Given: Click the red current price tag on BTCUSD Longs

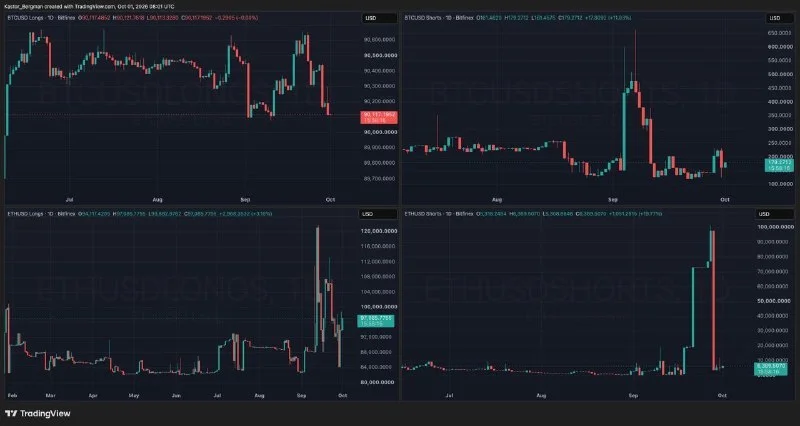Looking at the screenshot, I should (x=379, y=117).
